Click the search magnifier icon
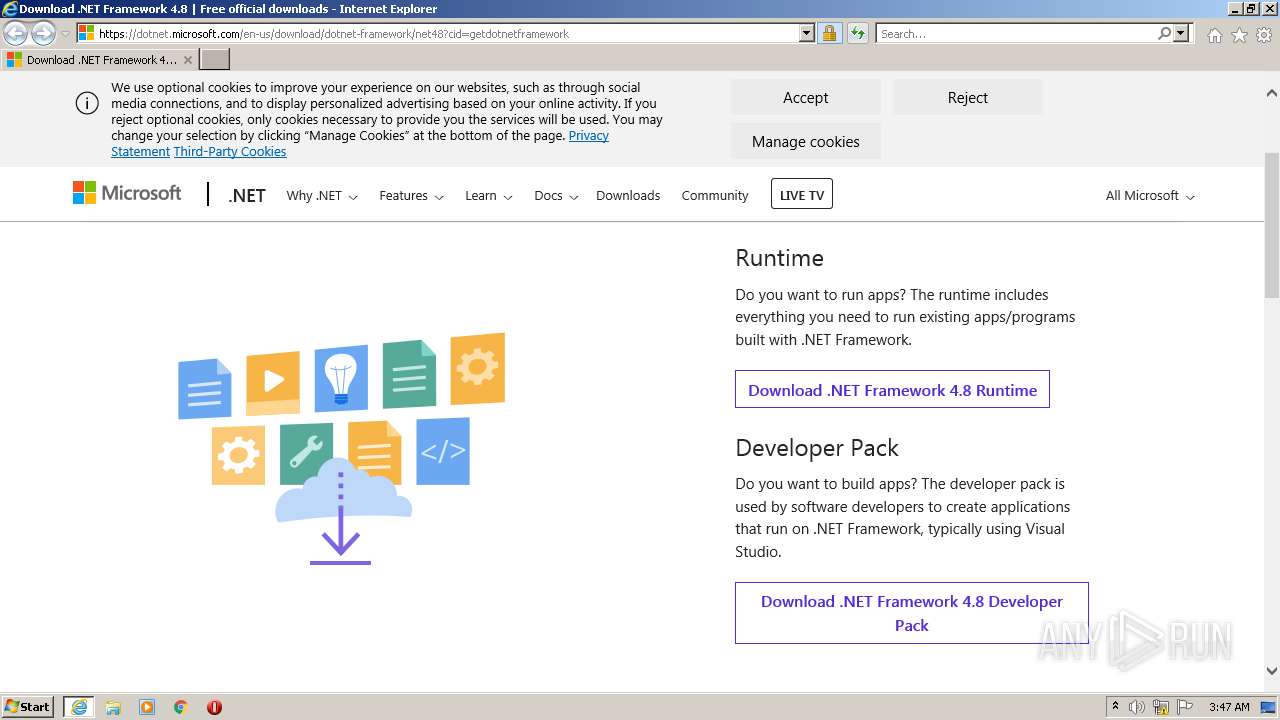The height and width of the screenshot is (720, 1280). 1164,34
